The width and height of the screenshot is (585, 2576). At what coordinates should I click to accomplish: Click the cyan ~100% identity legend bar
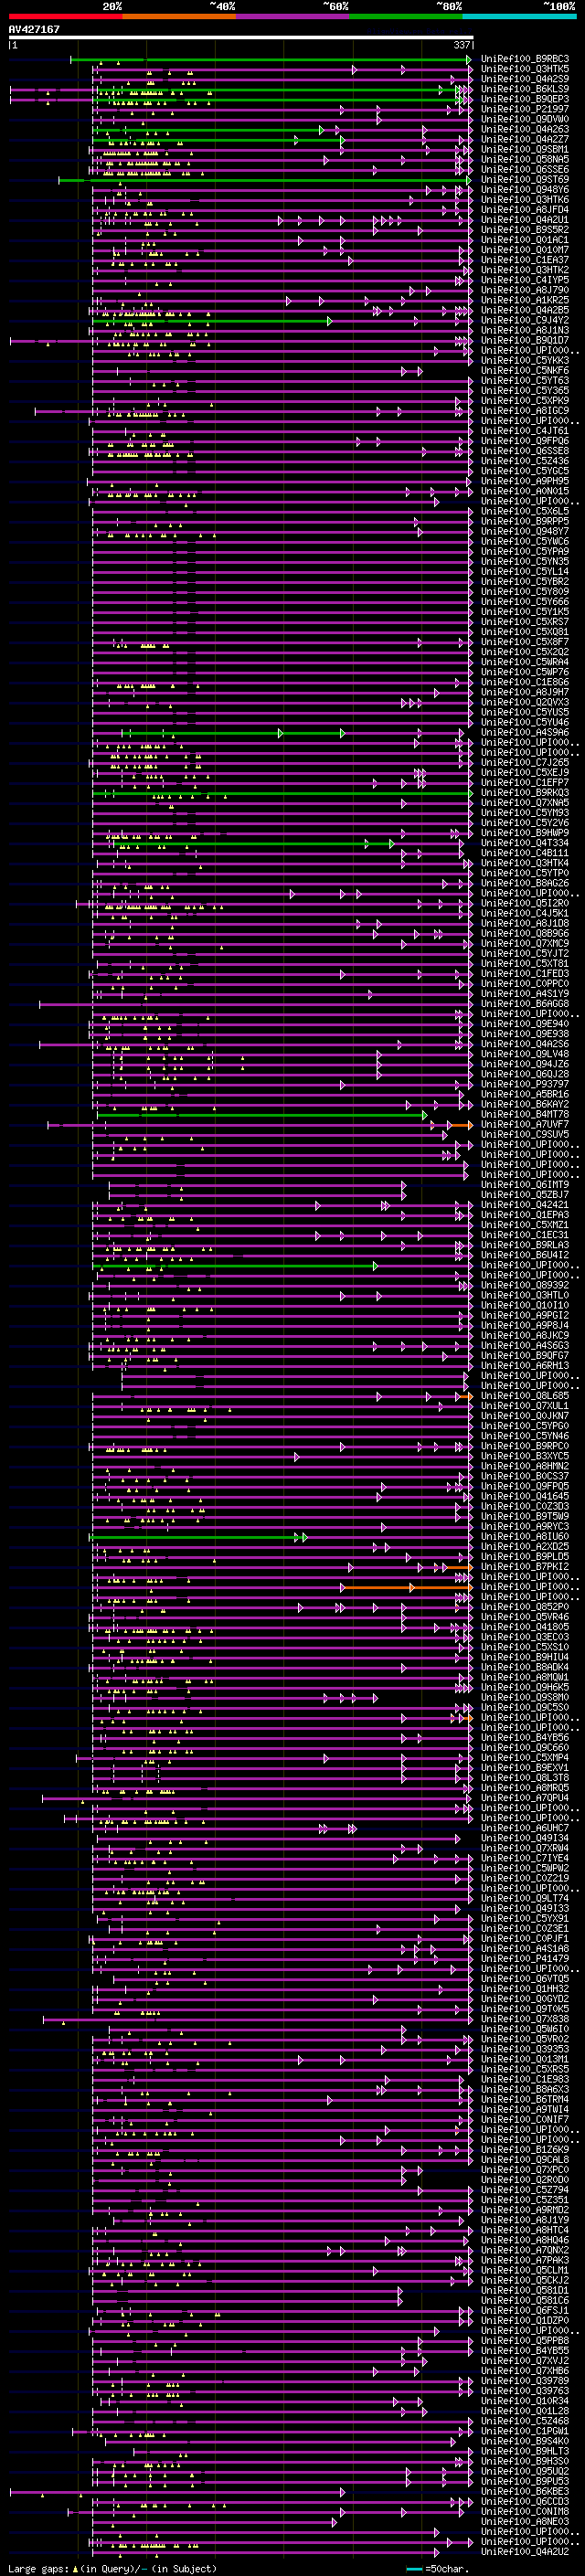pos(519,16)
